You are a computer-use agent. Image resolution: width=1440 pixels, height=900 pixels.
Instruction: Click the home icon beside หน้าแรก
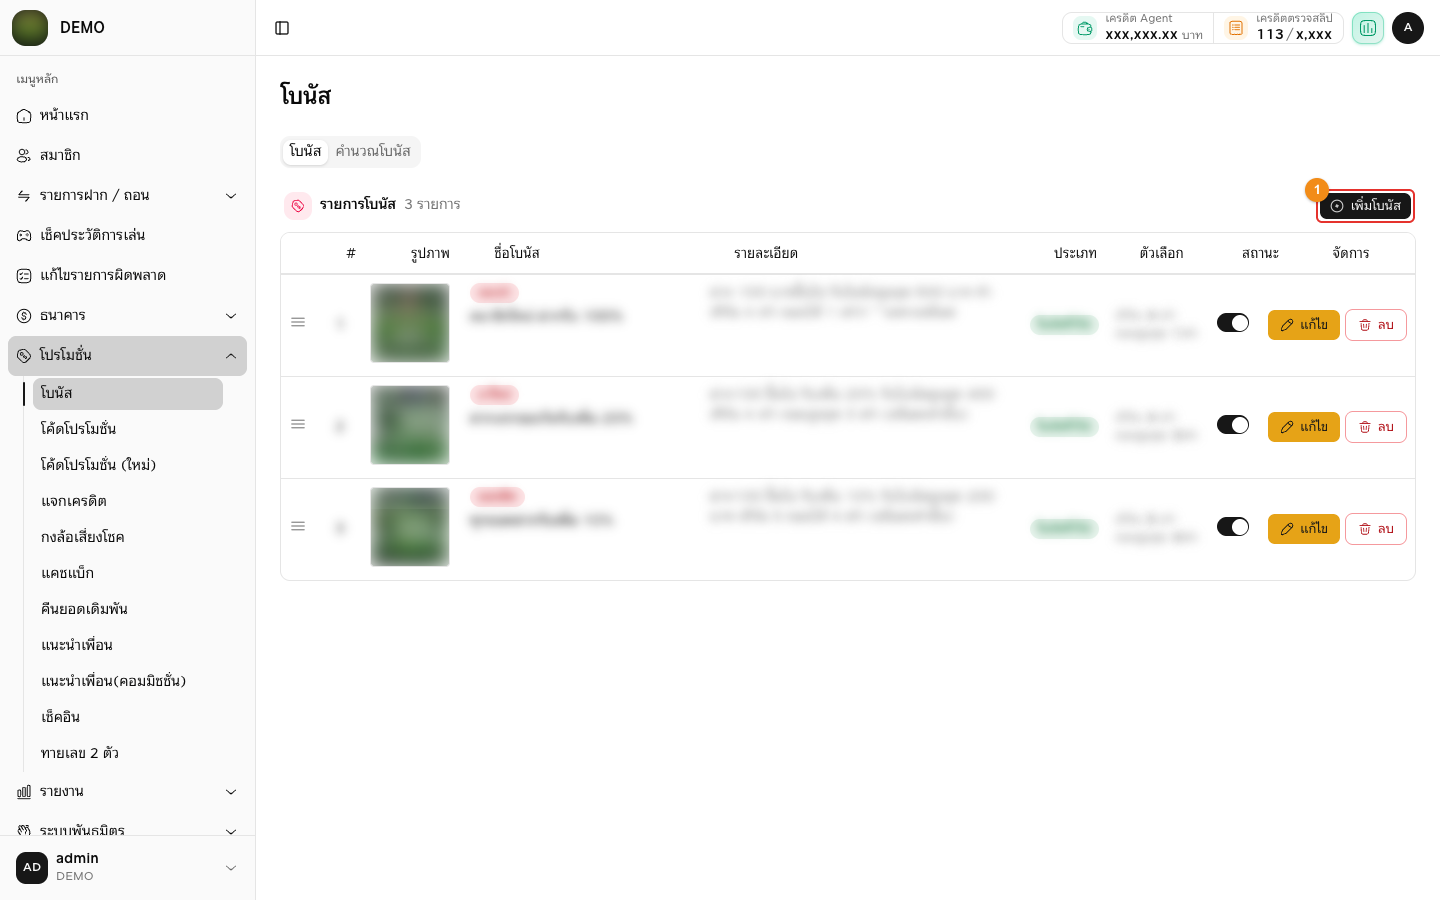[24, 116]
